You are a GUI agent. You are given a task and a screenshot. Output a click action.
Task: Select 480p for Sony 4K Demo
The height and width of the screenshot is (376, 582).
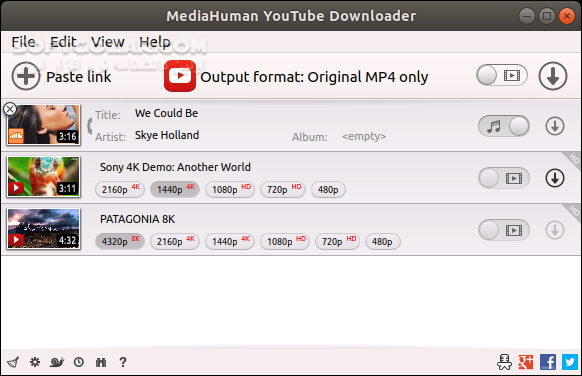click(x=328, y=190)
